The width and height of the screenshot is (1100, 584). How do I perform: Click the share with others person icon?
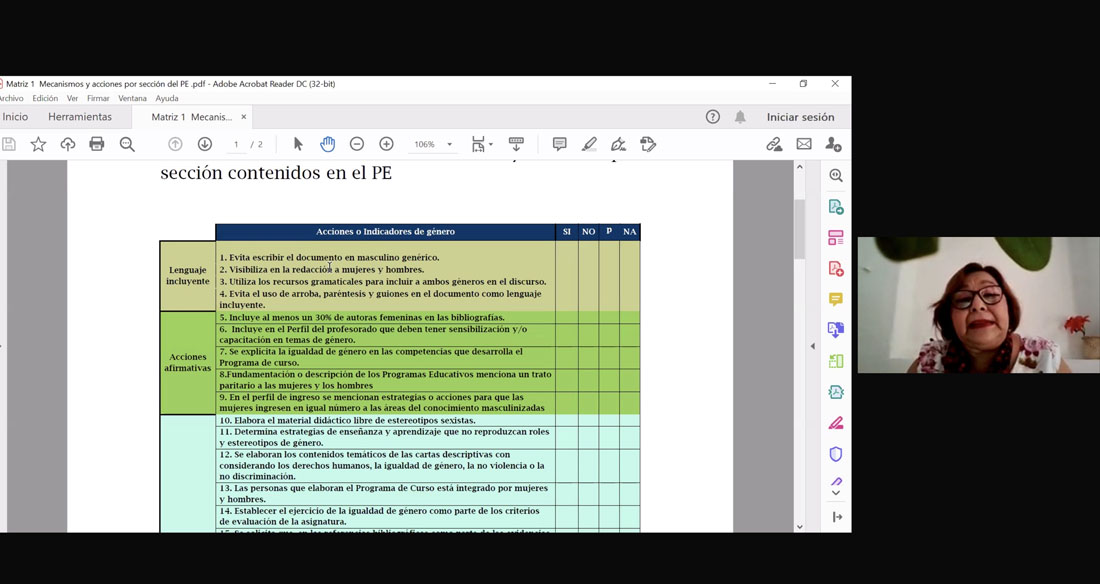click(833, 145)
